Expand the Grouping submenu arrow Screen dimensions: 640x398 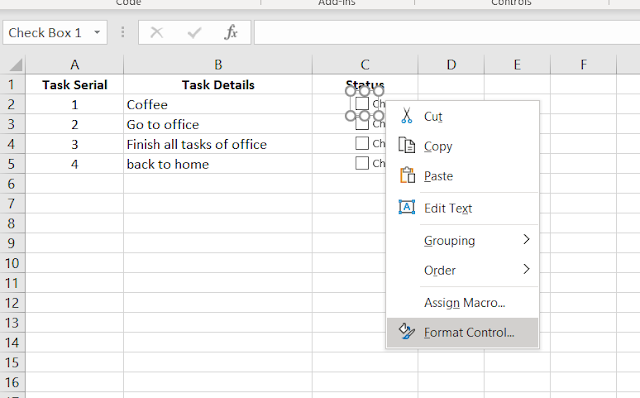(x=526, y=239)
